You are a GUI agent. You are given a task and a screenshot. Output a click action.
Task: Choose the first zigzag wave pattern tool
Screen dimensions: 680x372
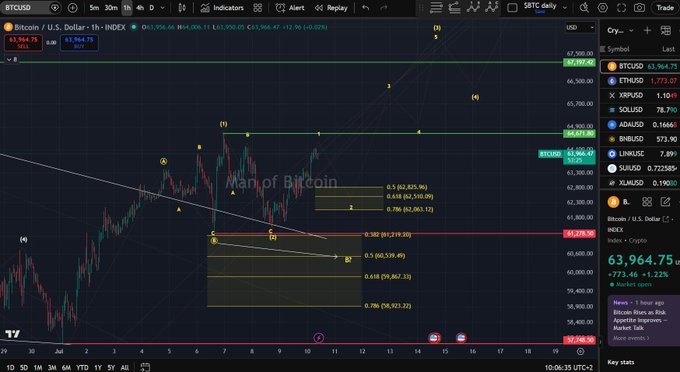(473, 7)
